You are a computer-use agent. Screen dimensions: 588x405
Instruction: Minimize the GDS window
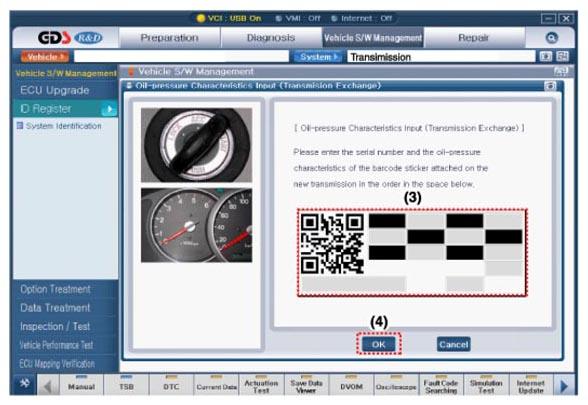[548, 18]
